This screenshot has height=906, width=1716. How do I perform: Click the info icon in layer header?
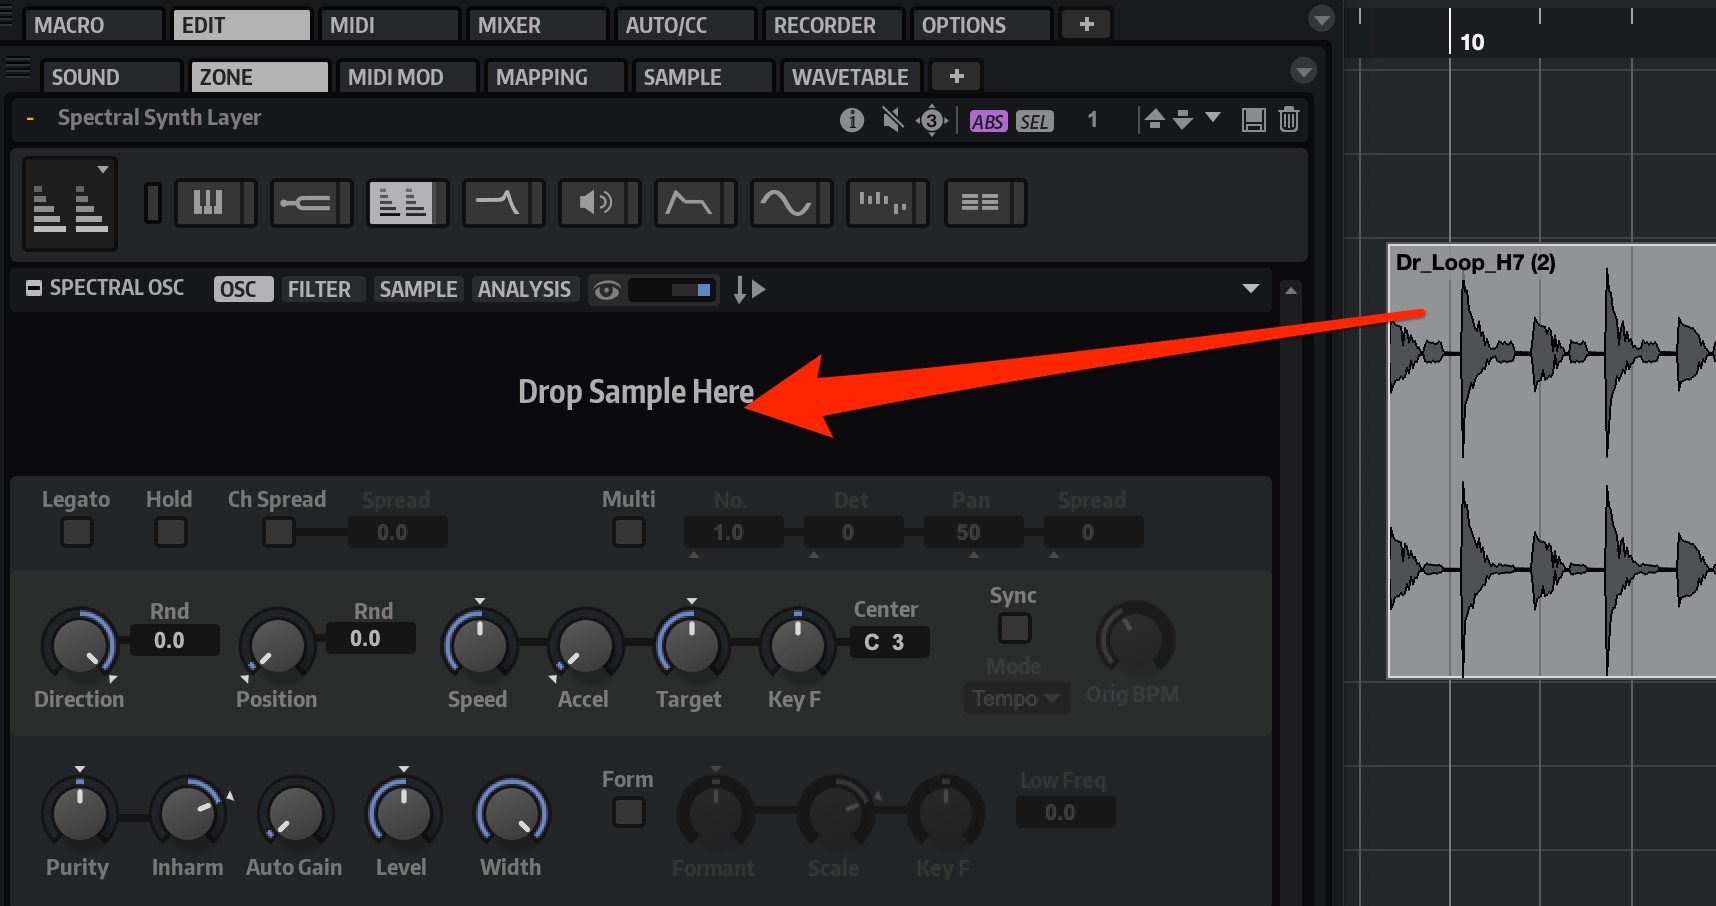pos(851,120)
